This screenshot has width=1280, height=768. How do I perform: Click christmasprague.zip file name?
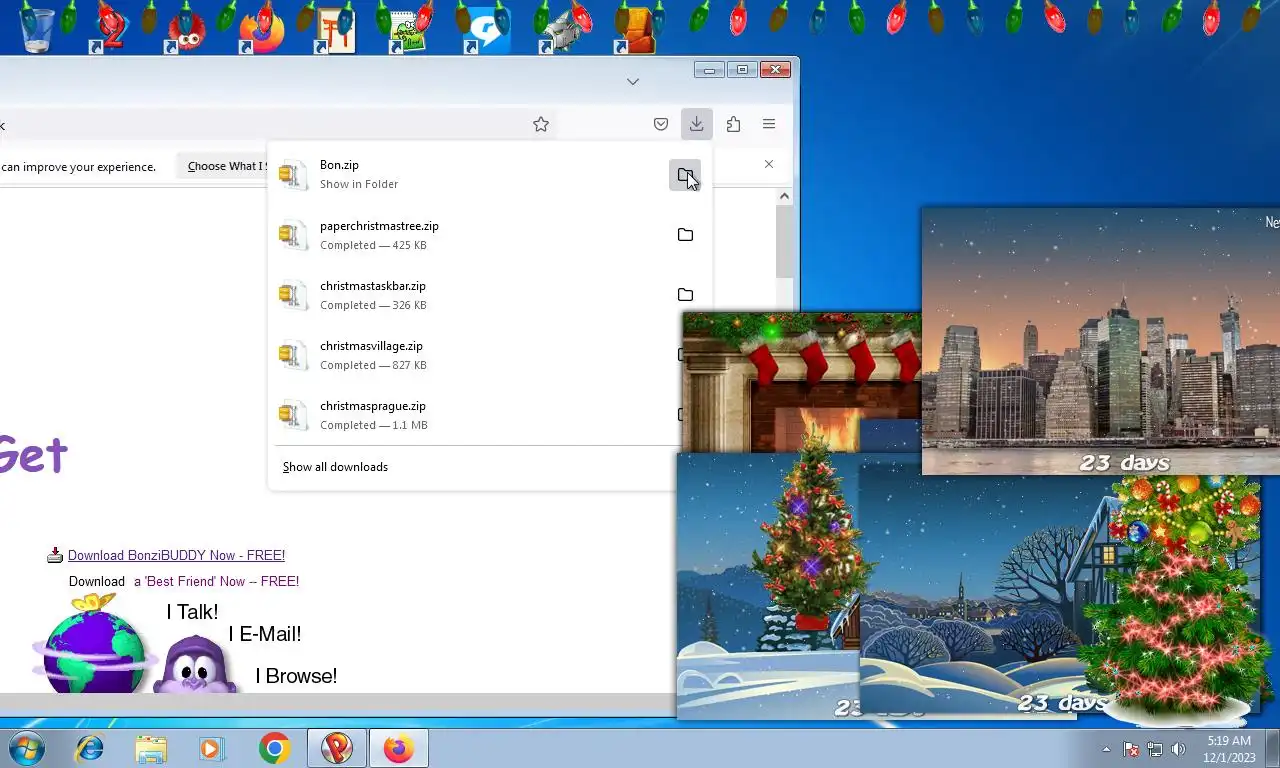click(373, 406)
